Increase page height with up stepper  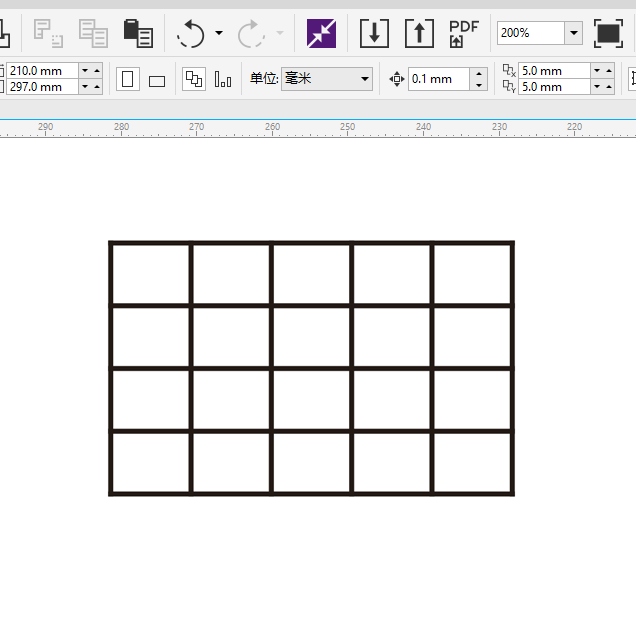(x=97, y=86)
